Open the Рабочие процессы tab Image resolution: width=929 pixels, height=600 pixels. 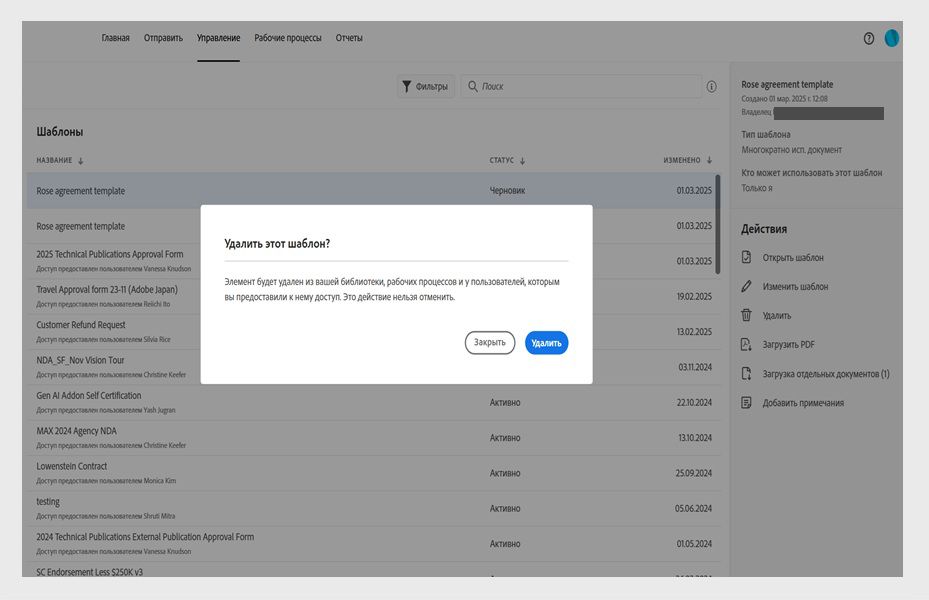288,38
